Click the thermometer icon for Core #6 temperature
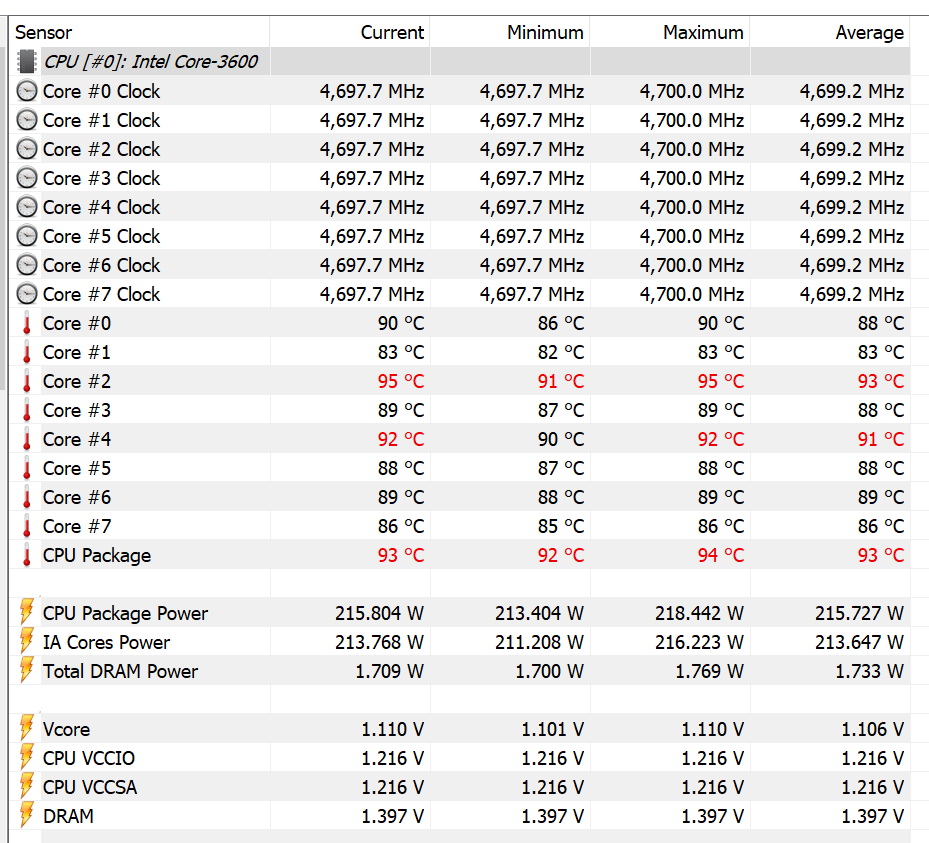 [x=27, y=498]
